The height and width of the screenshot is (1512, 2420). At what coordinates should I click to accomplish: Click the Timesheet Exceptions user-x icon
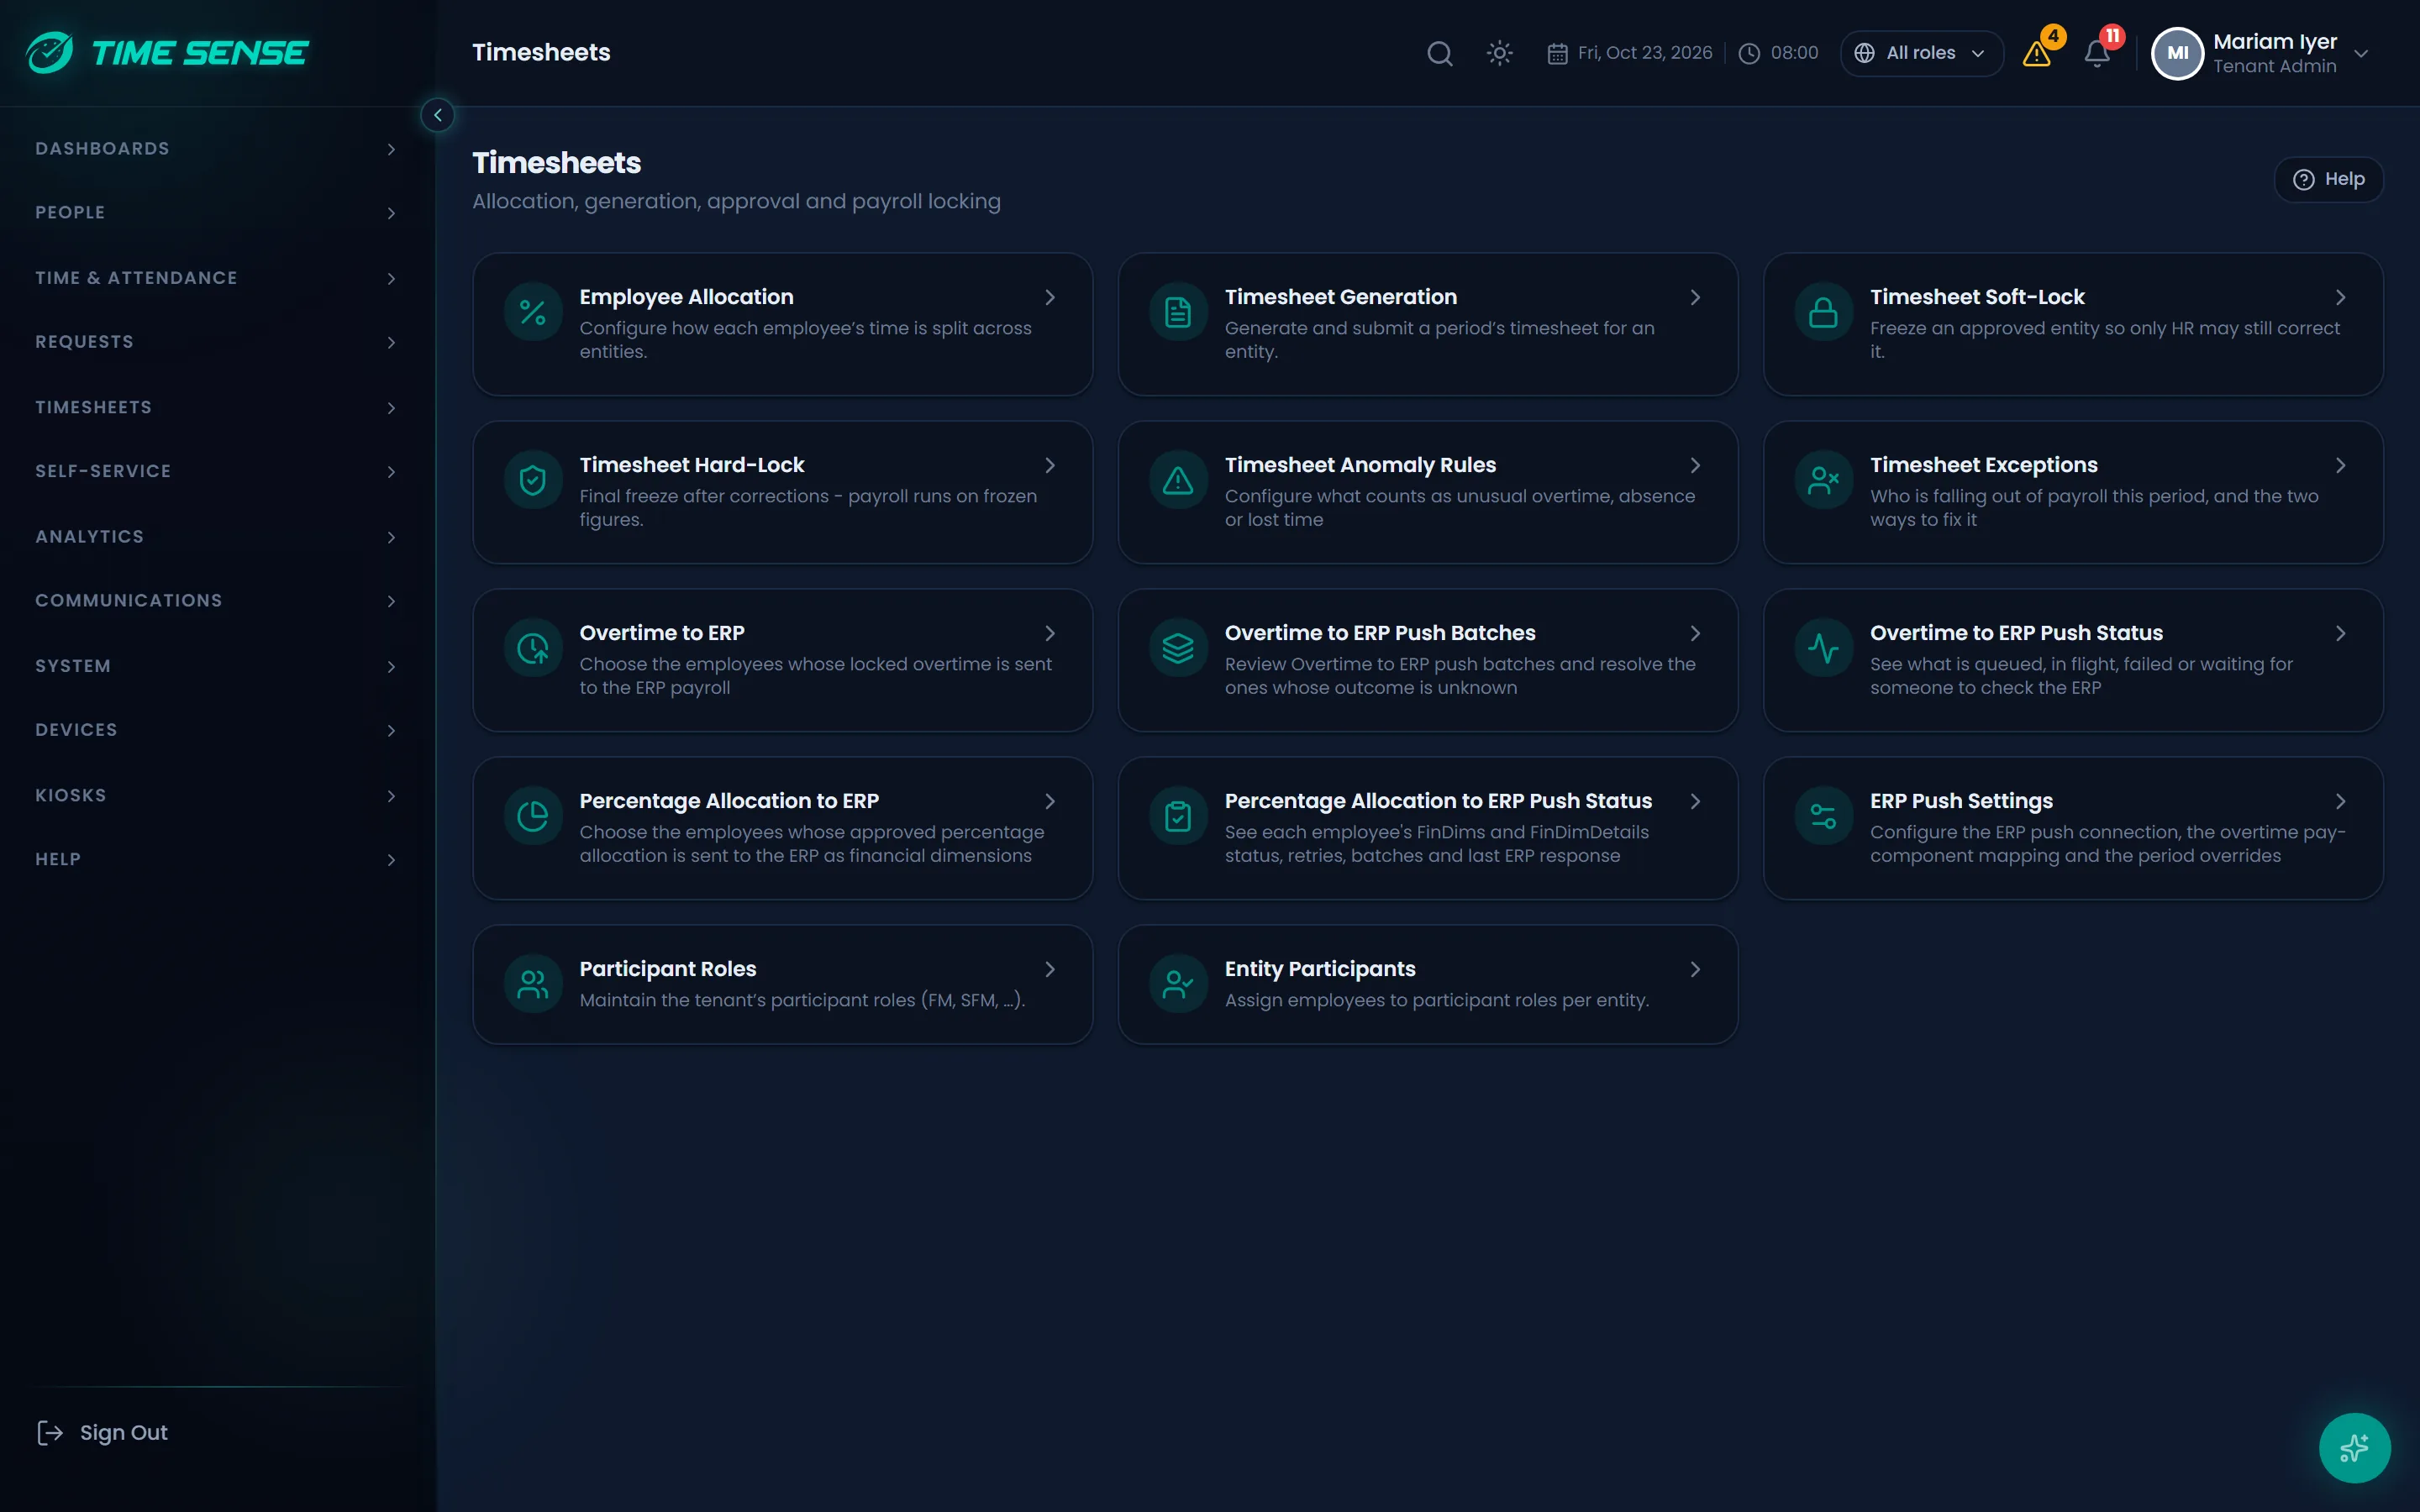click(1823, 481)
